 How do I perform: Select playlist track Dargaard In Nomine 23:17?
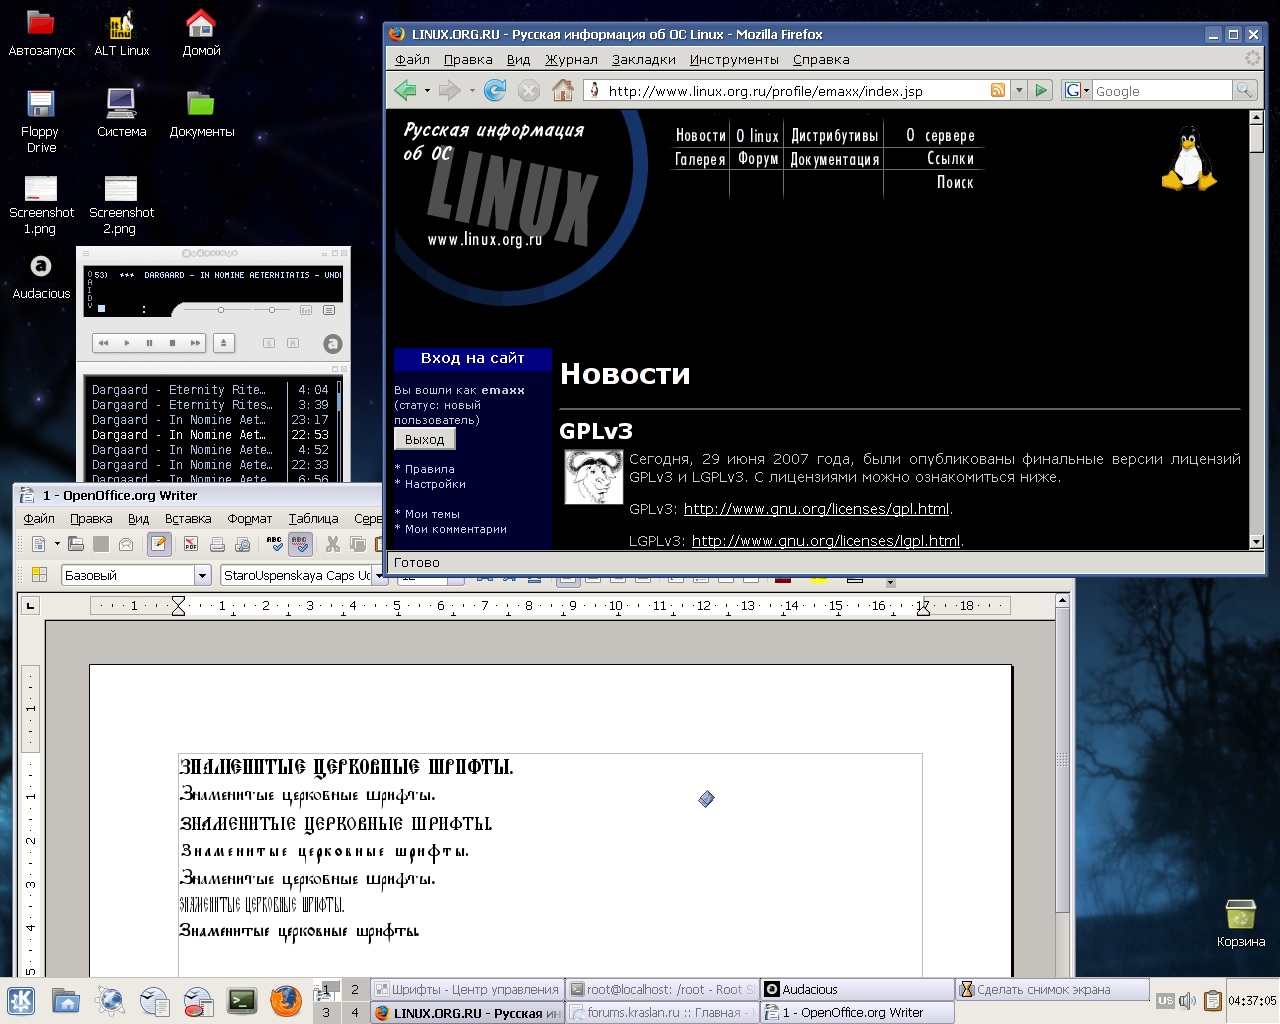coord(210,420)
